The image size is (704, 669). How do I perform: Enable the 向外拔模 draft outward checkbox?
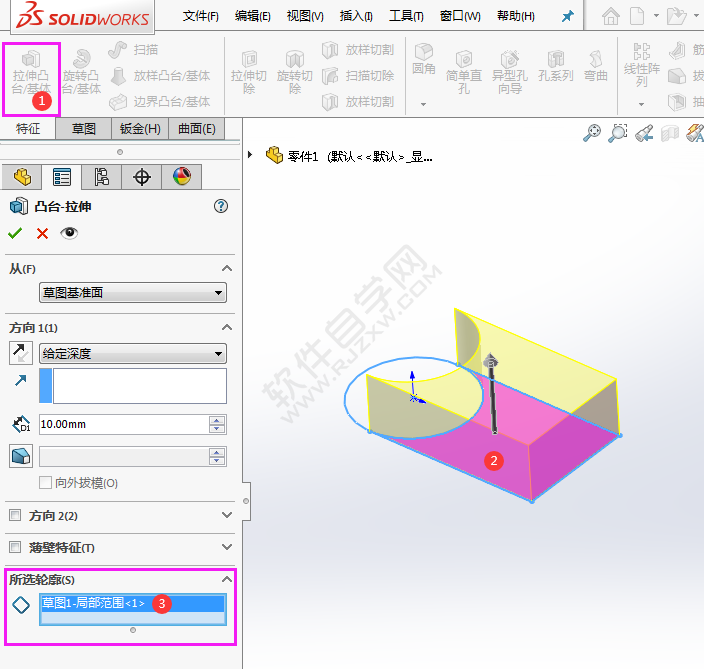[45, 483]
